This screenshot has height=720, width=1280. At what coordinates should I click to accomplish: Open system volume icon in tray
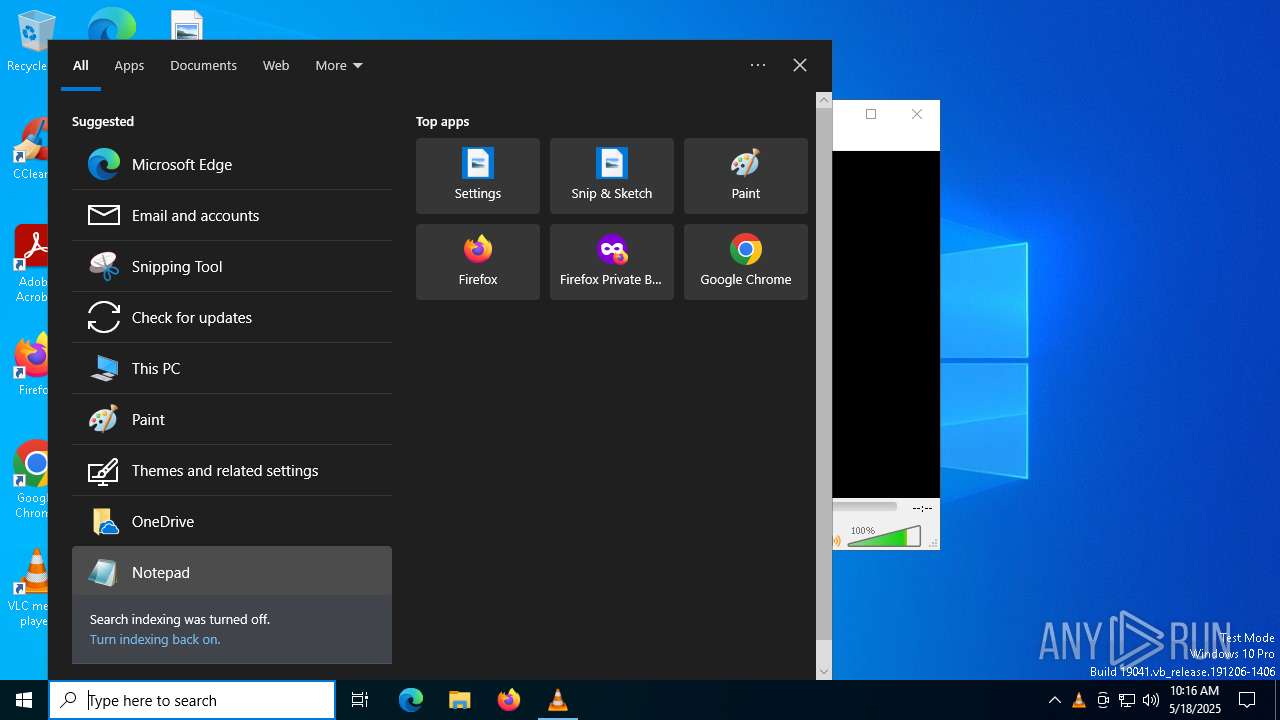point(1151,700)
